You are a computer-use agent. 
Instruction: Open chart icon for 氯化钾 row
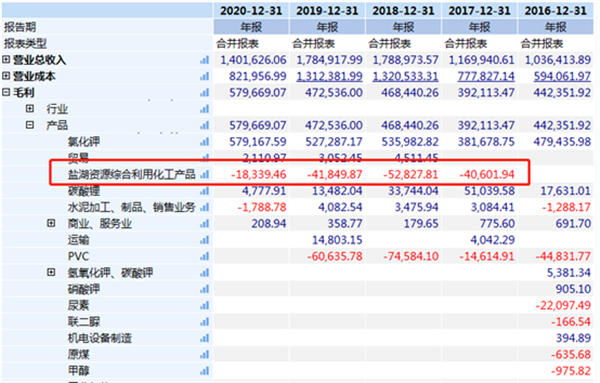pos(205,142)
